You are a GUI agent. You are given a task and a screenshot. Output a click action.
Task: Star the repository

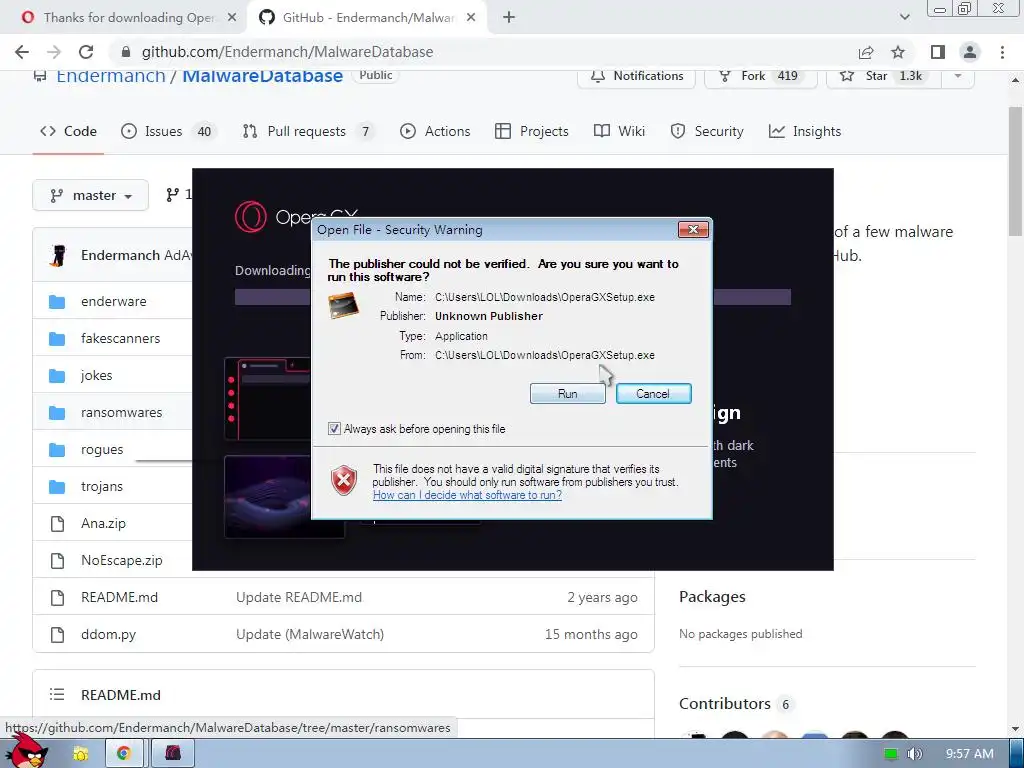click(x=884, y=76)
